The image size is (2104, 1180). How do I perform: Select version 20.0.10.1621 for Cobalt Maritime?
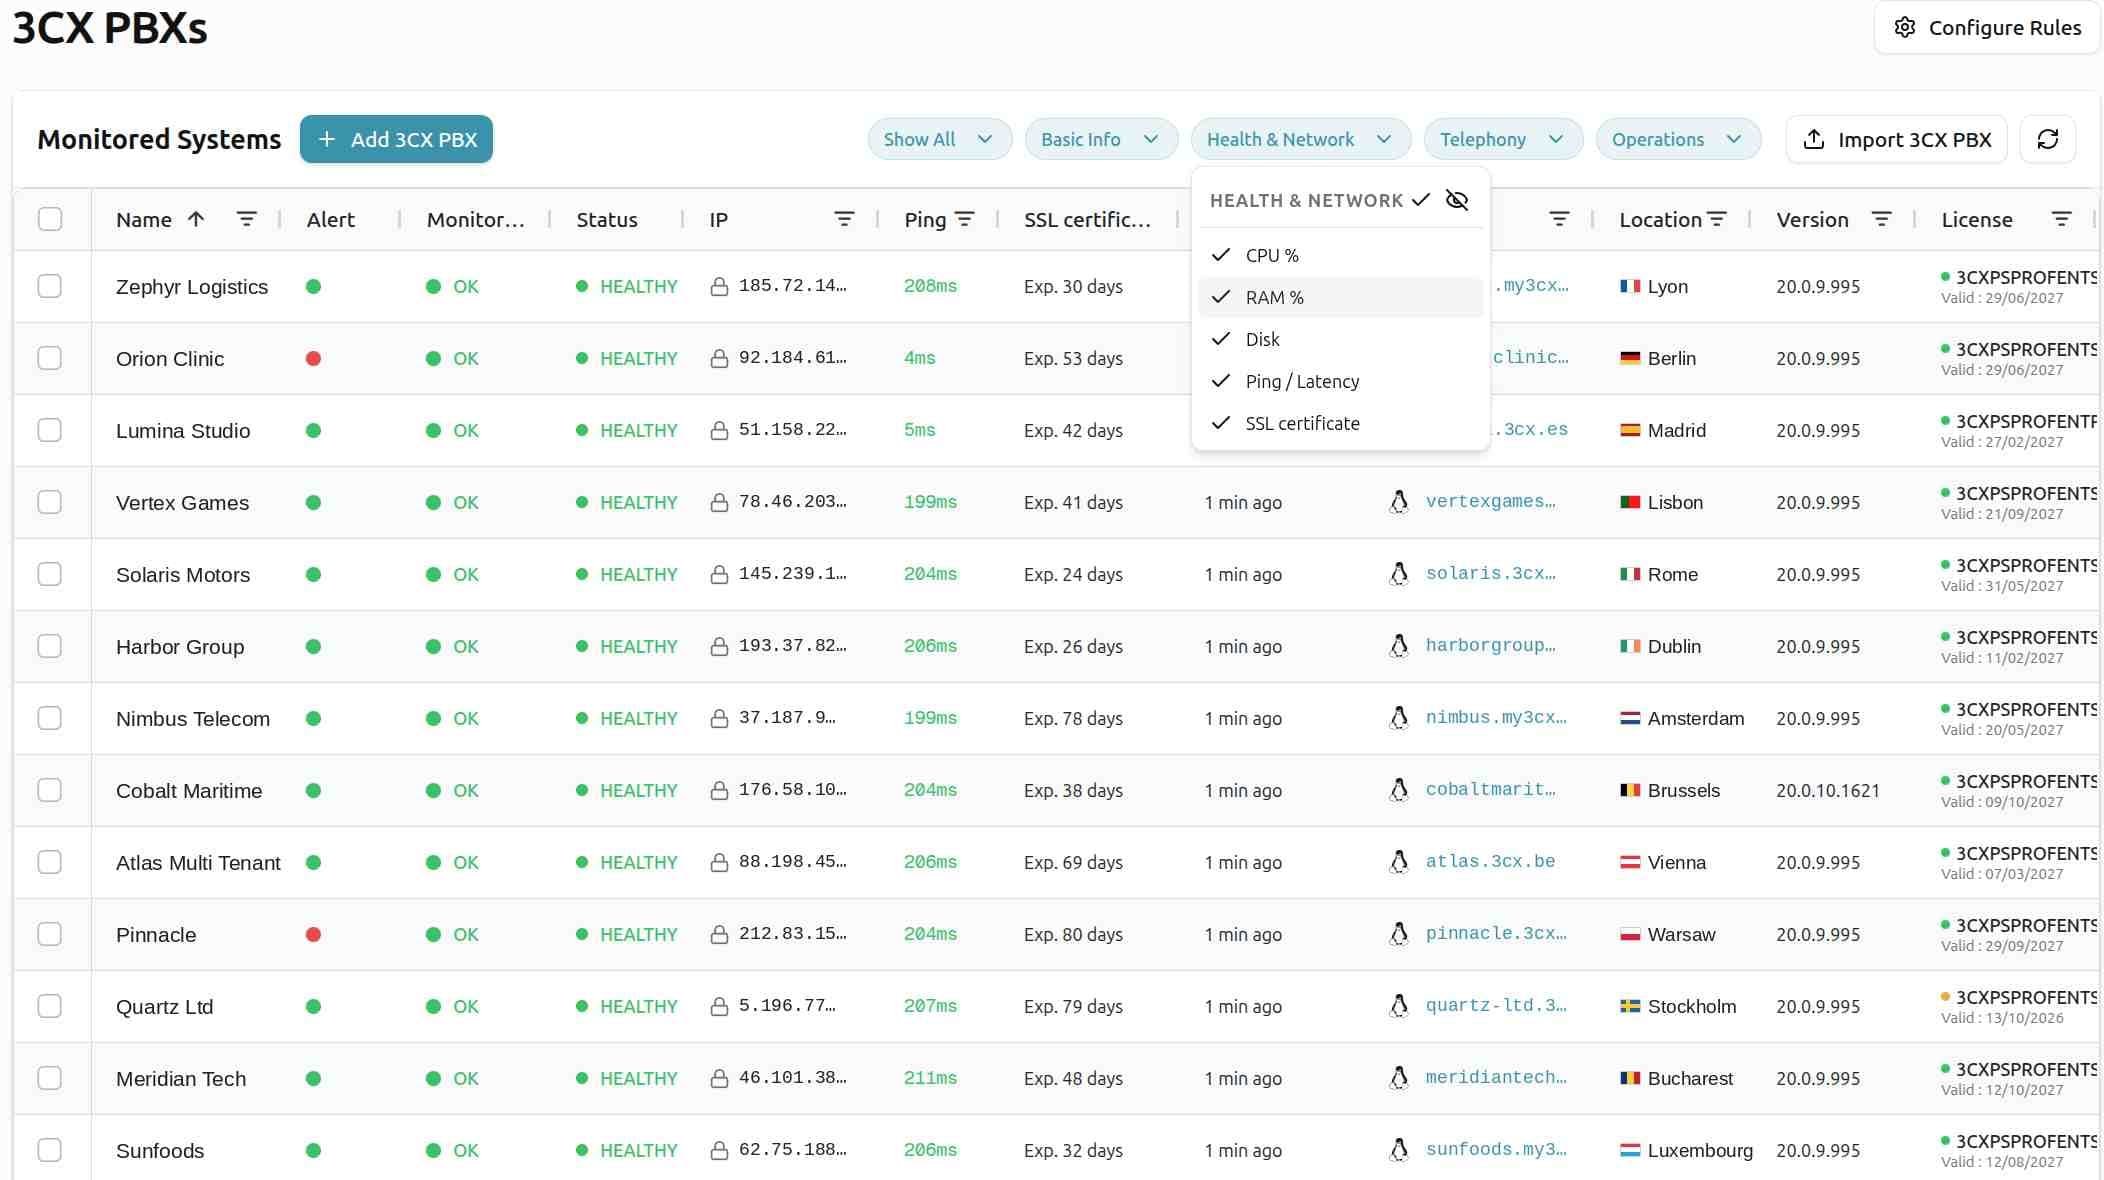click(x=1828, y=790)
